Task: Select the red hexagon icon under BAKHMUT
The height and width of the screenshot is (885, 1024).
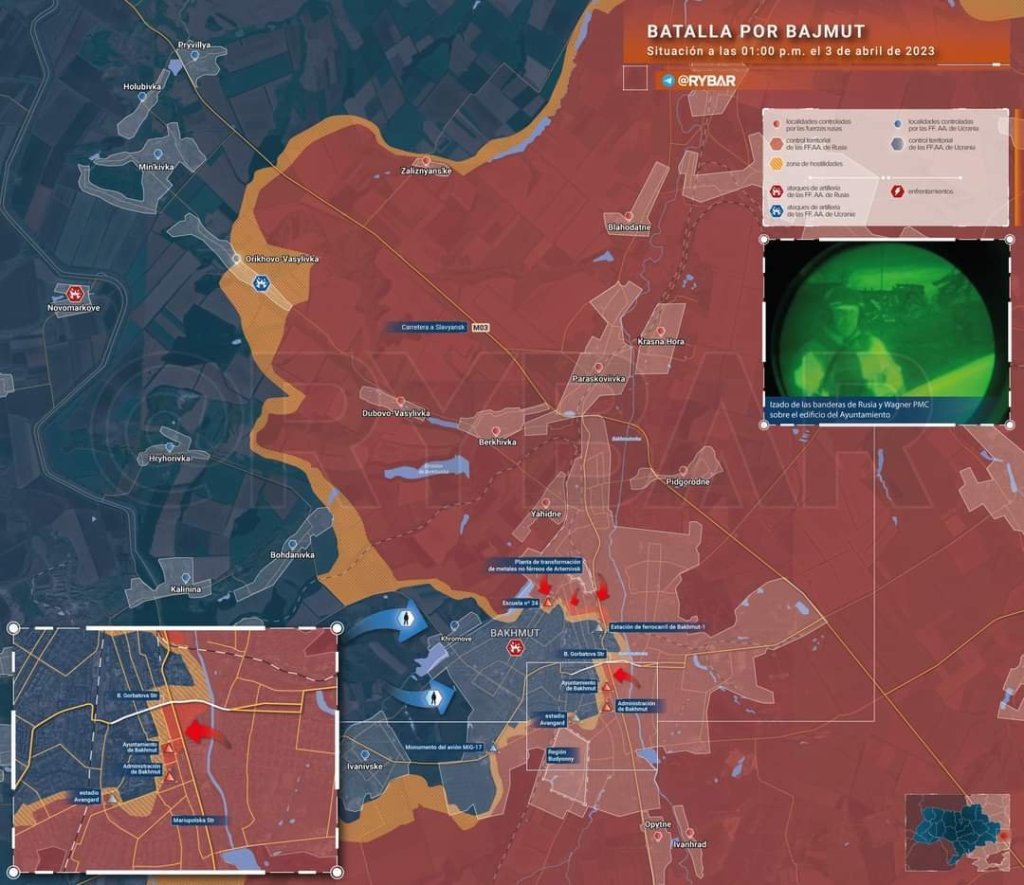Action: [514, 649]
